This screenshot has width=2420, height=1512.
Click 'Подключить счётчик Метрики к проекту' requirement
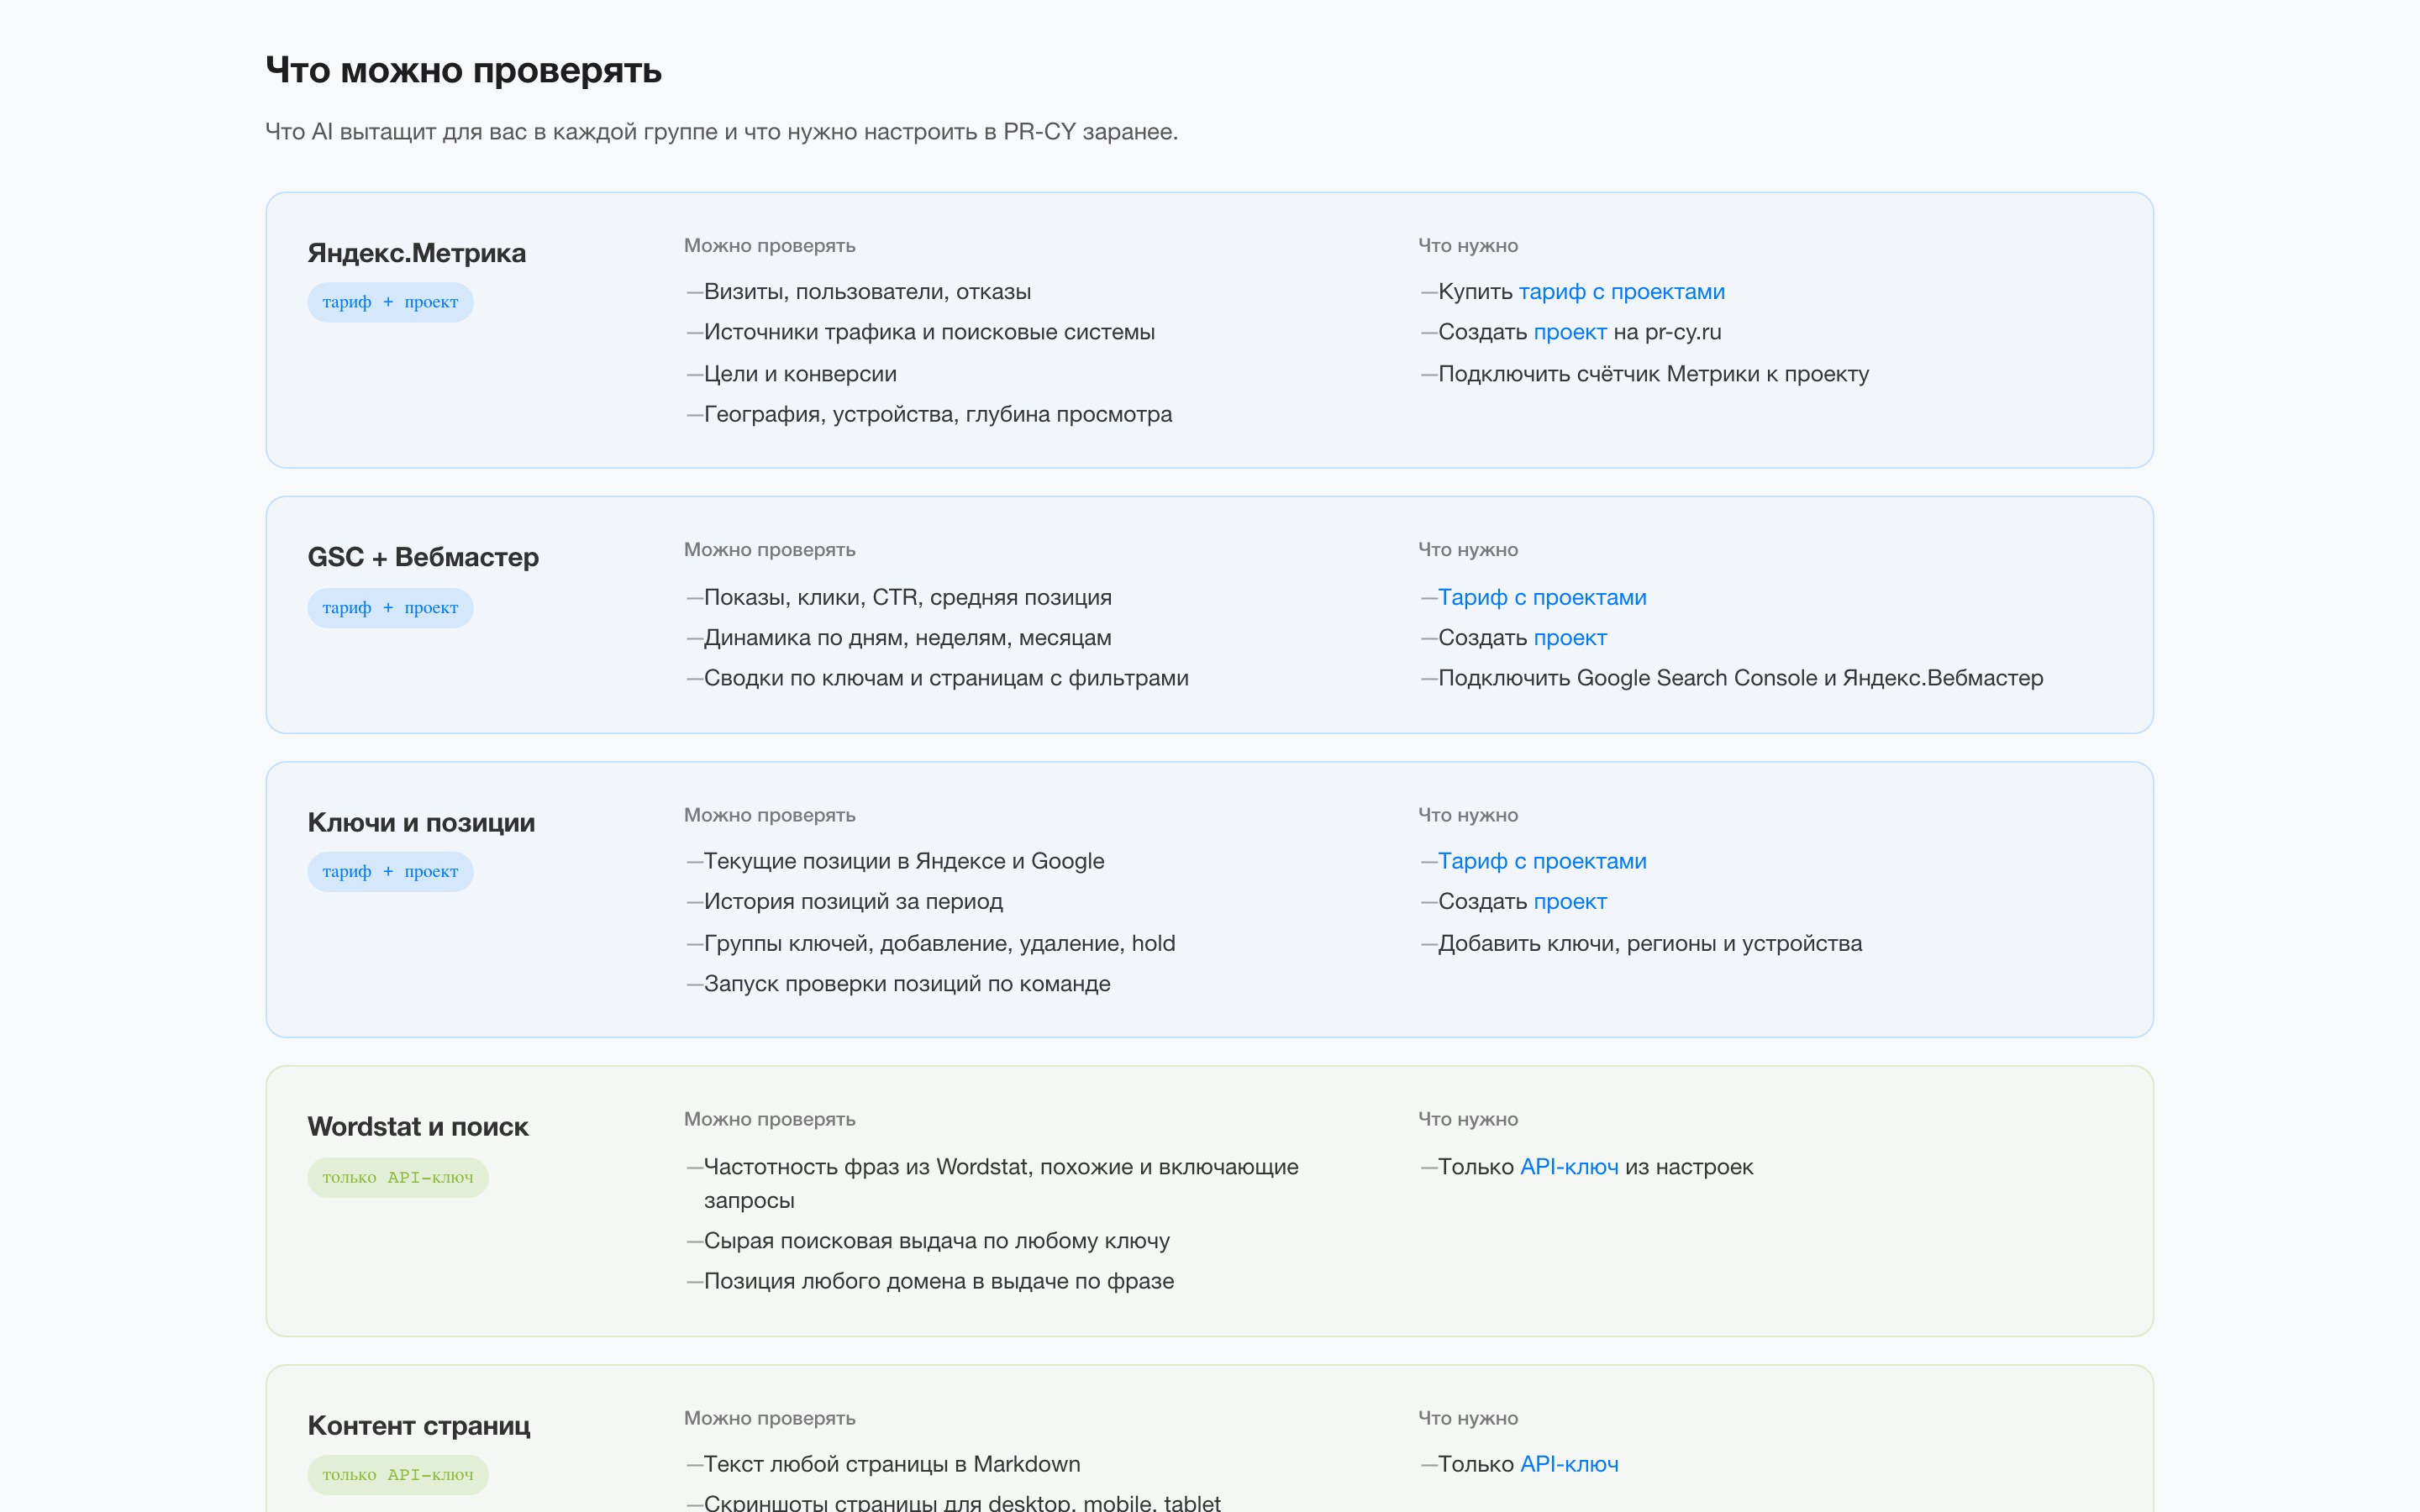(1654, 374)
